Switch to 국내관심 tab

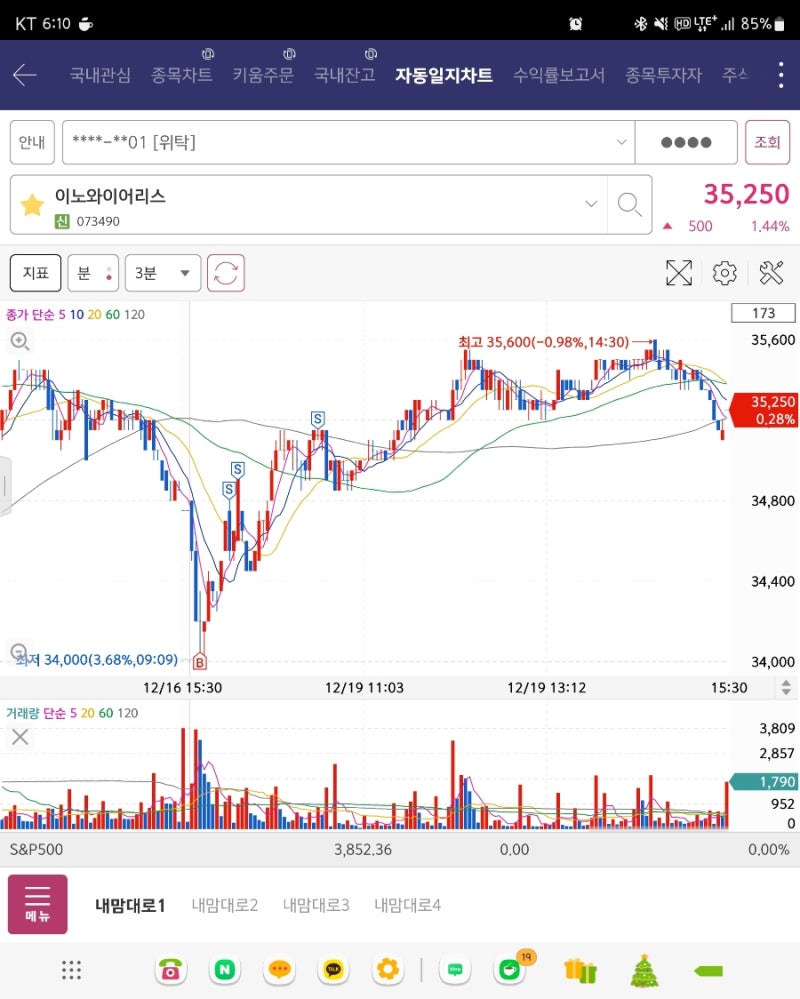[100, 75]
